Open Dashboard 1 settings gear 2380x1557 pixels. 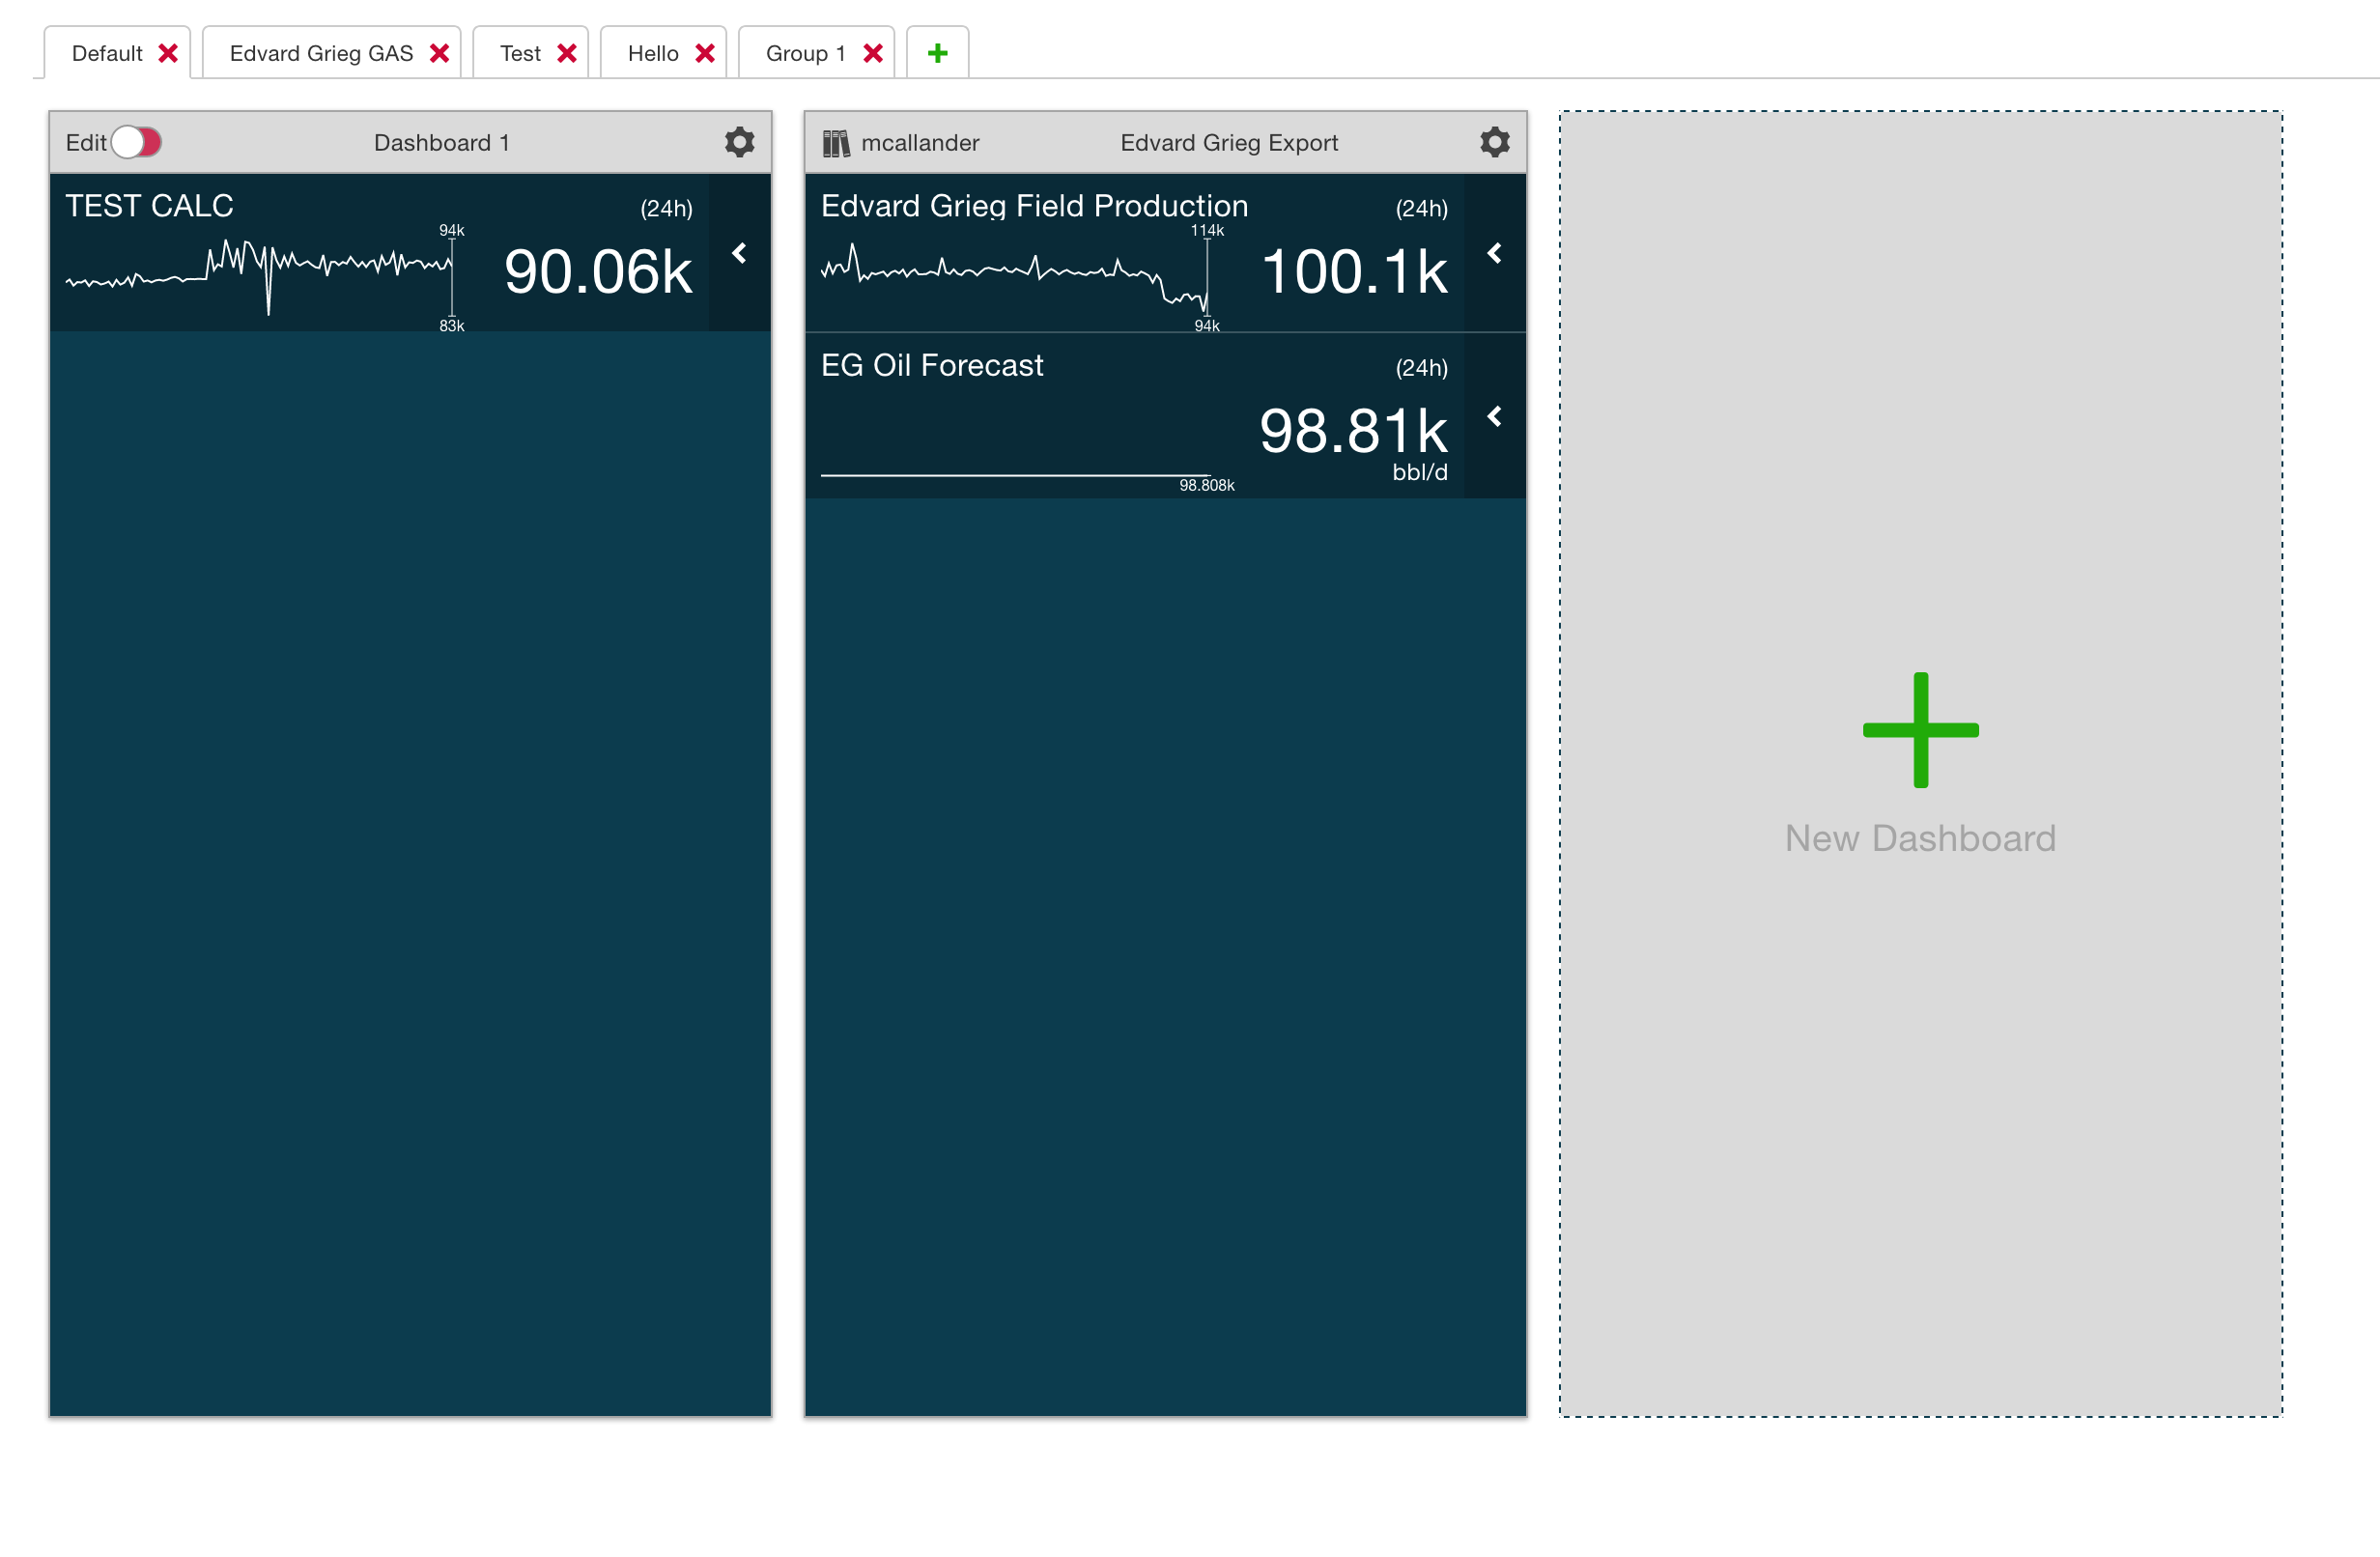pyautogui.click(x=739, y=142)
